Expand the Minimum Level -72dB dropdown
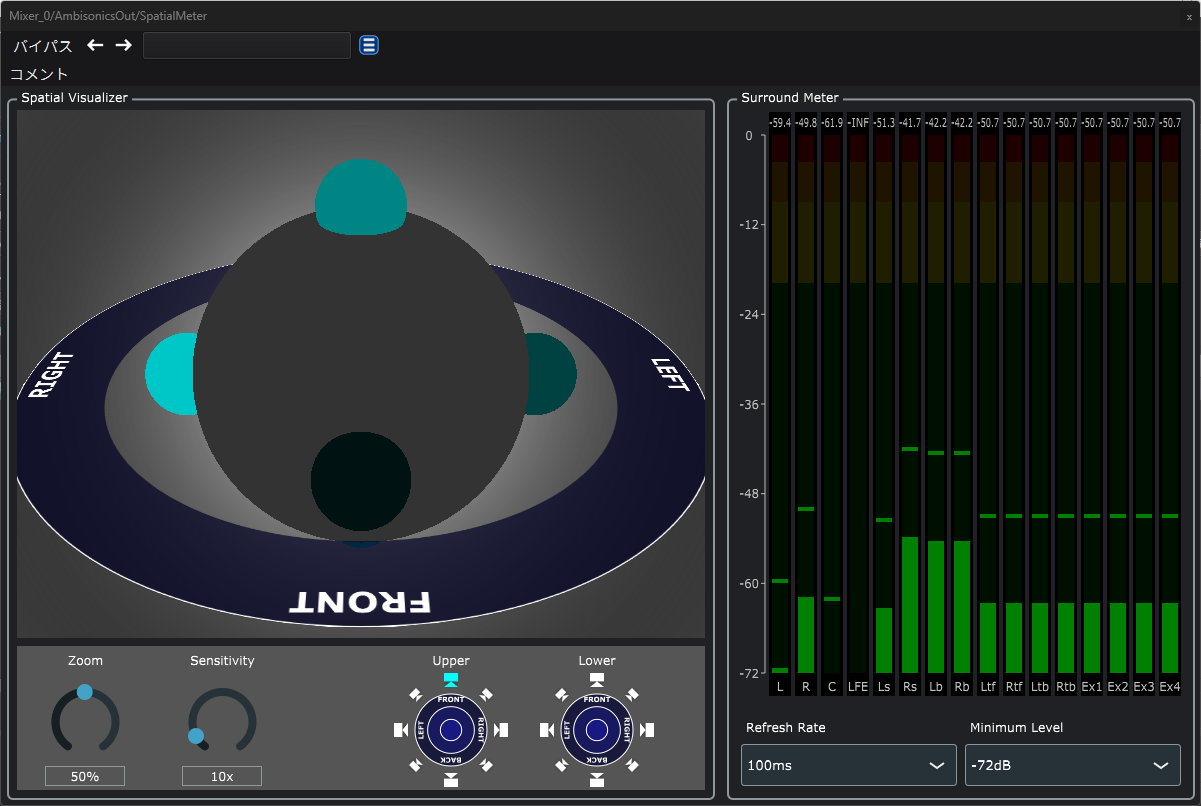1201x806 pixels. tap(1072, 765)
